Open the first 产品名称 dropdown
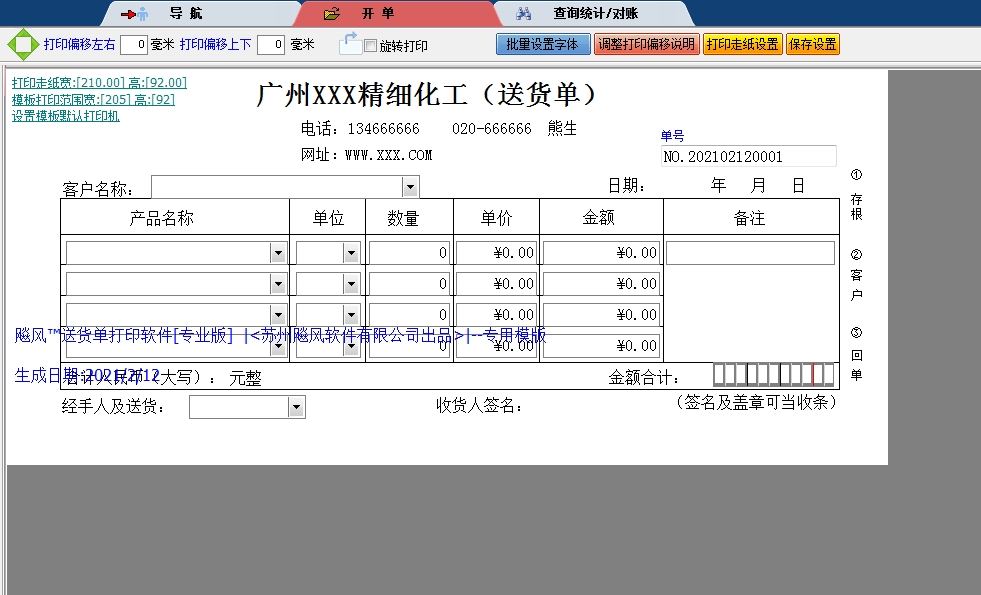Viewport: 981px width, 595px height. (x=277, y=251)
